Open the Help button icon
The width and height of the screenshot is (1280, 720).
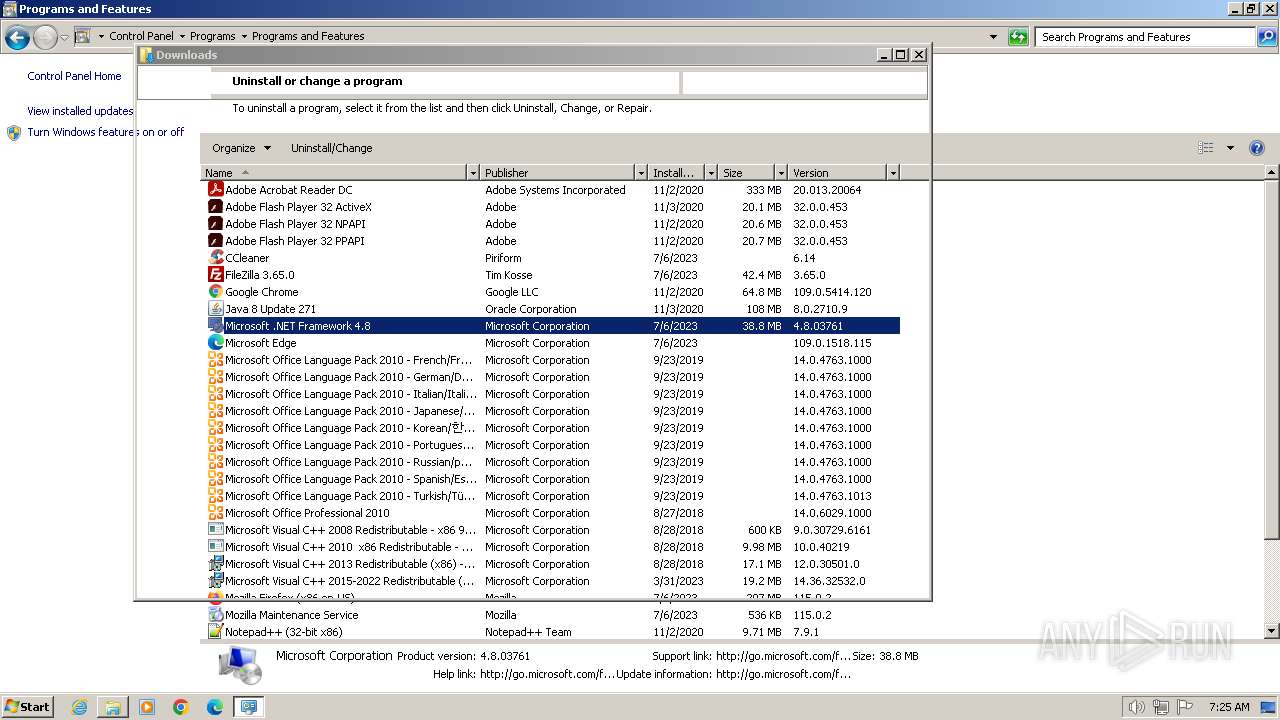click(x=1257, y=148)
